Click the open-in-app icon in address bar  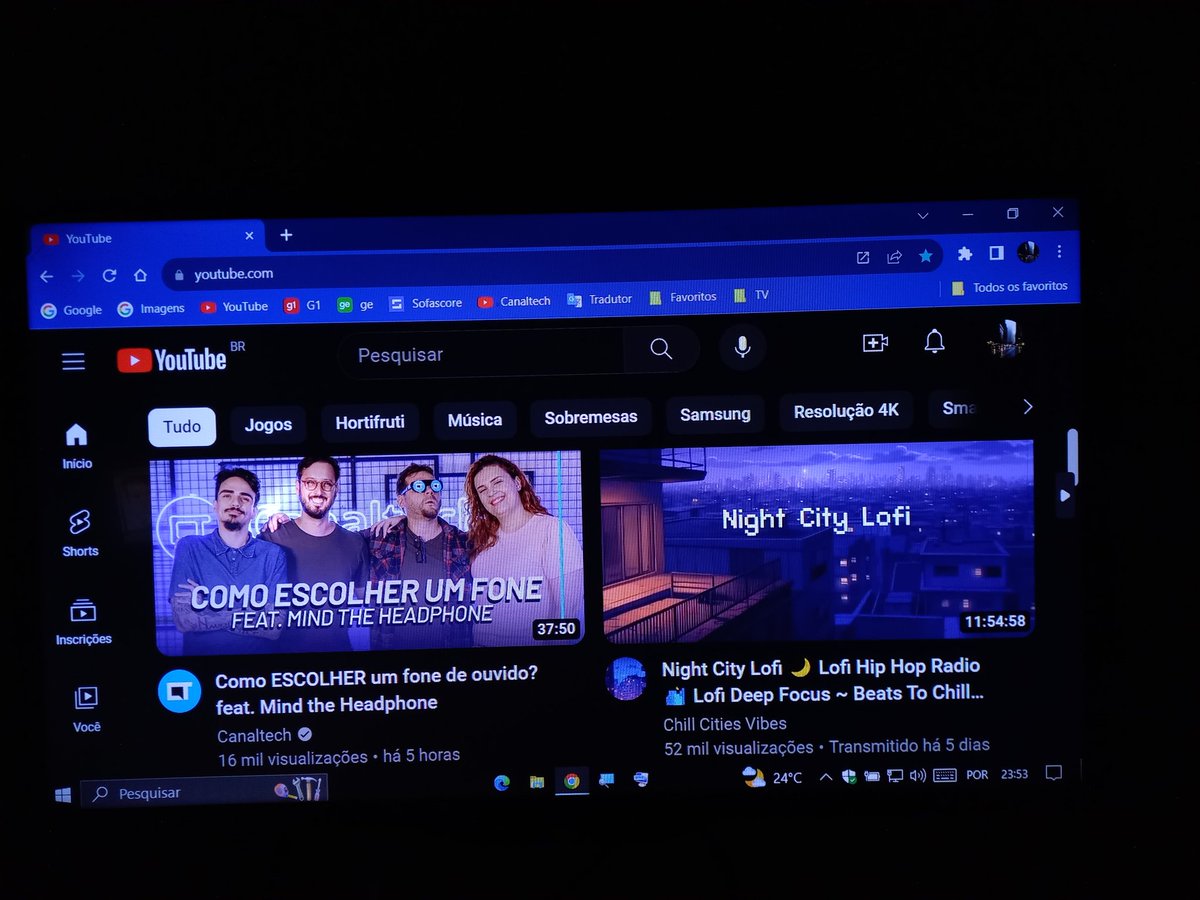[863, 258]
